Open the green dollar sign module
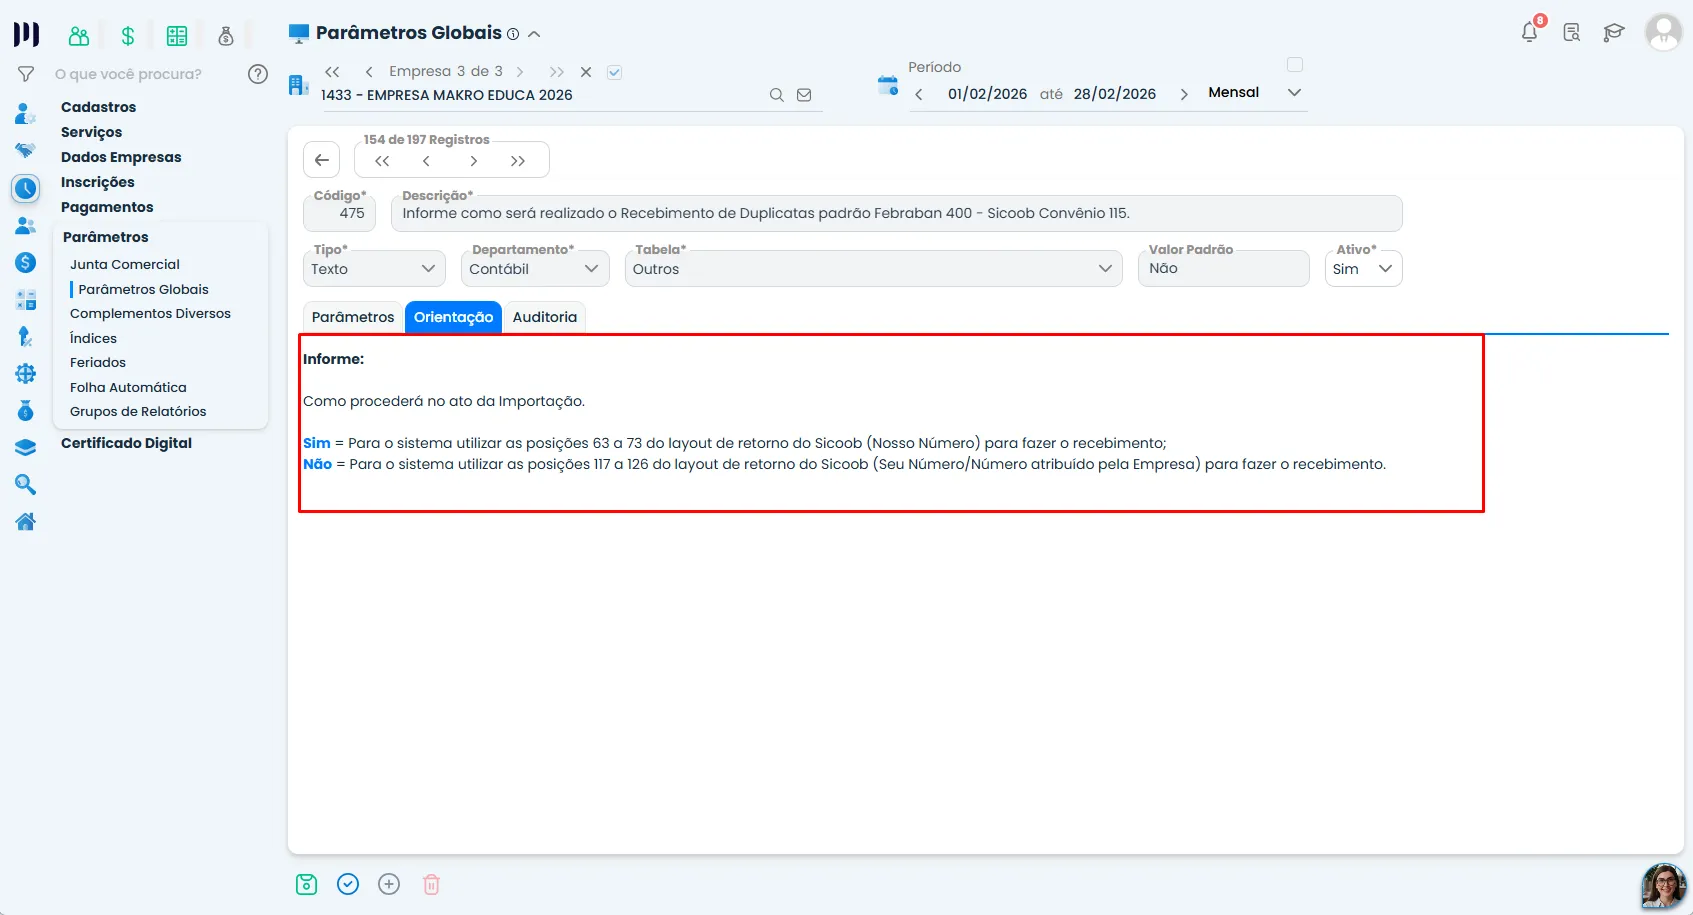The image size is (1693, 915). [128, 36]
